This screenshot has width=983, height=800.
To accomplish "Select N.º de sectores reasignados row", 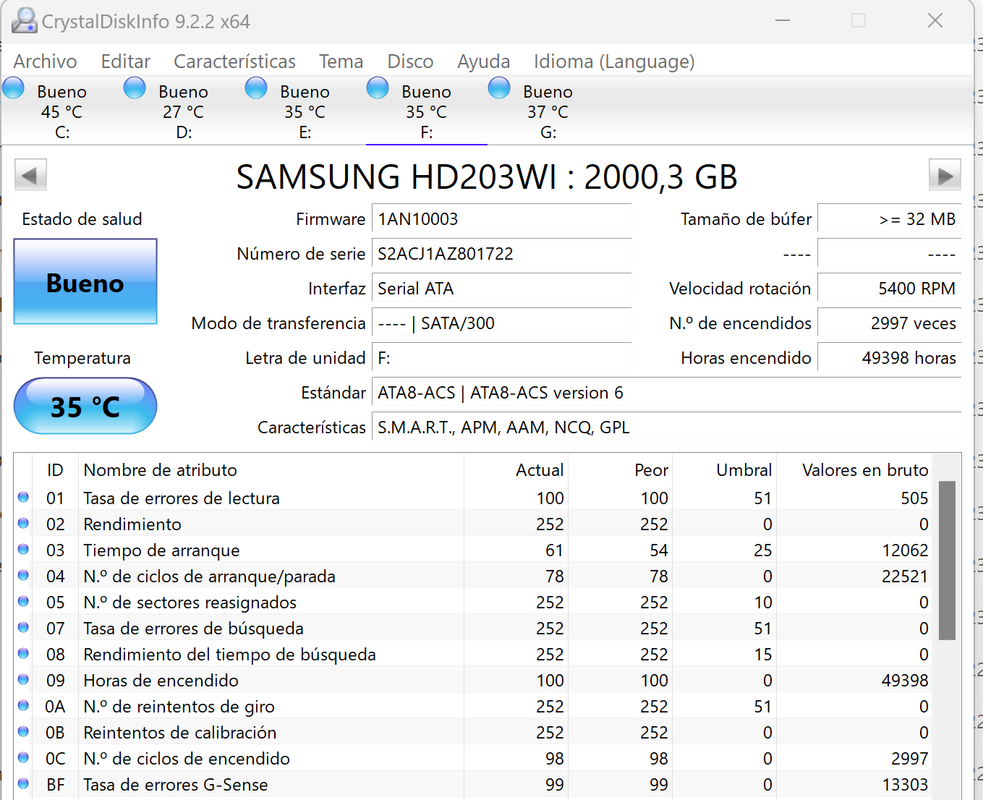I will (473, 602).
